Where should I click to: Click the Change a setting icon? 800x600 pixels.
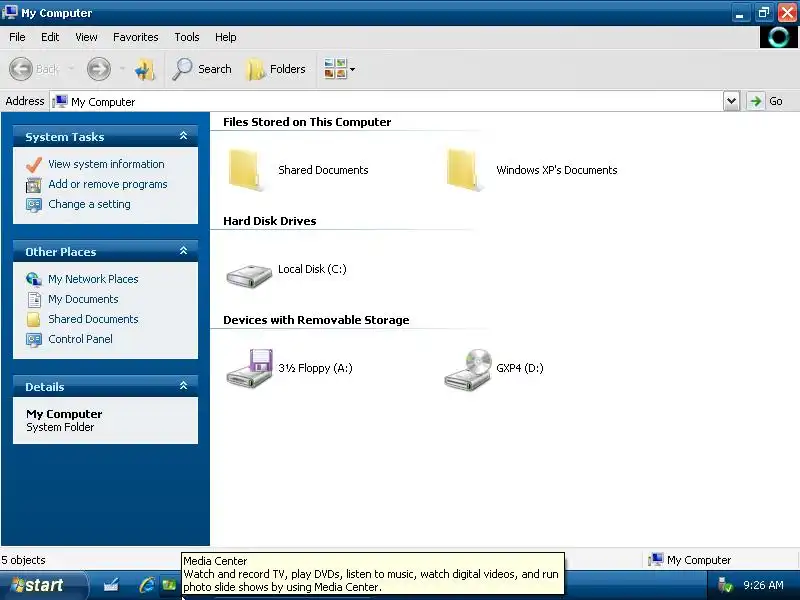[34, 204]
